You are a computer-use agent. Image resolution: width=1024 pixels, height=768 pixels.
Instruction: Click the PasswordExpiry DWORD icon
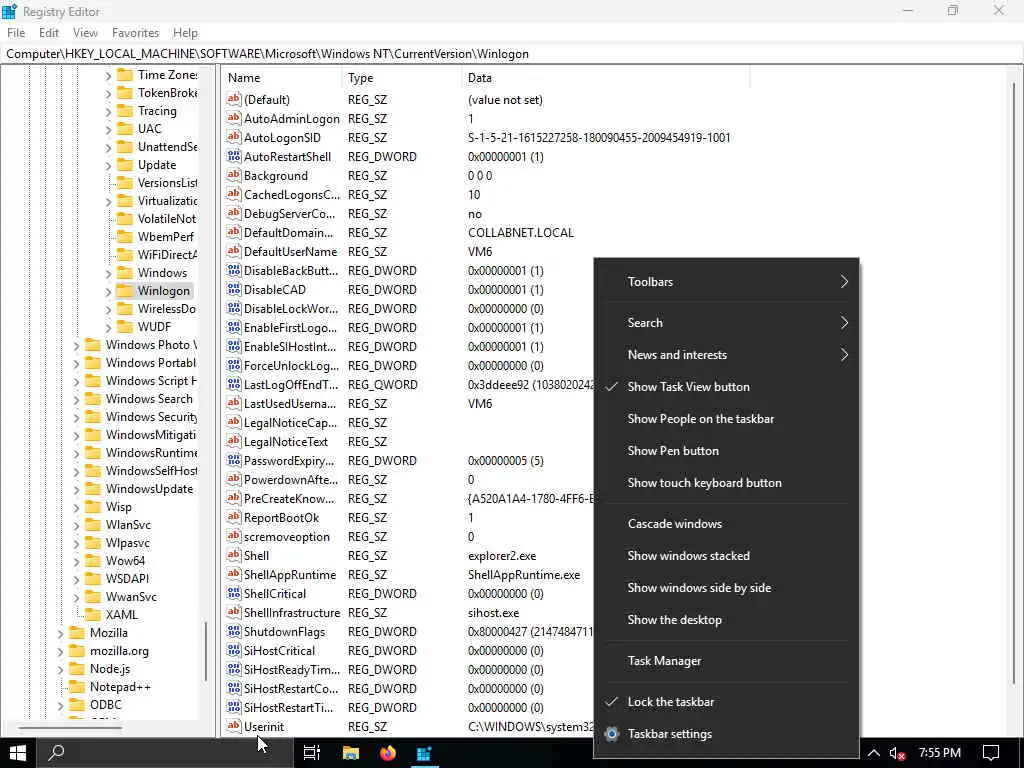(234, 460)
